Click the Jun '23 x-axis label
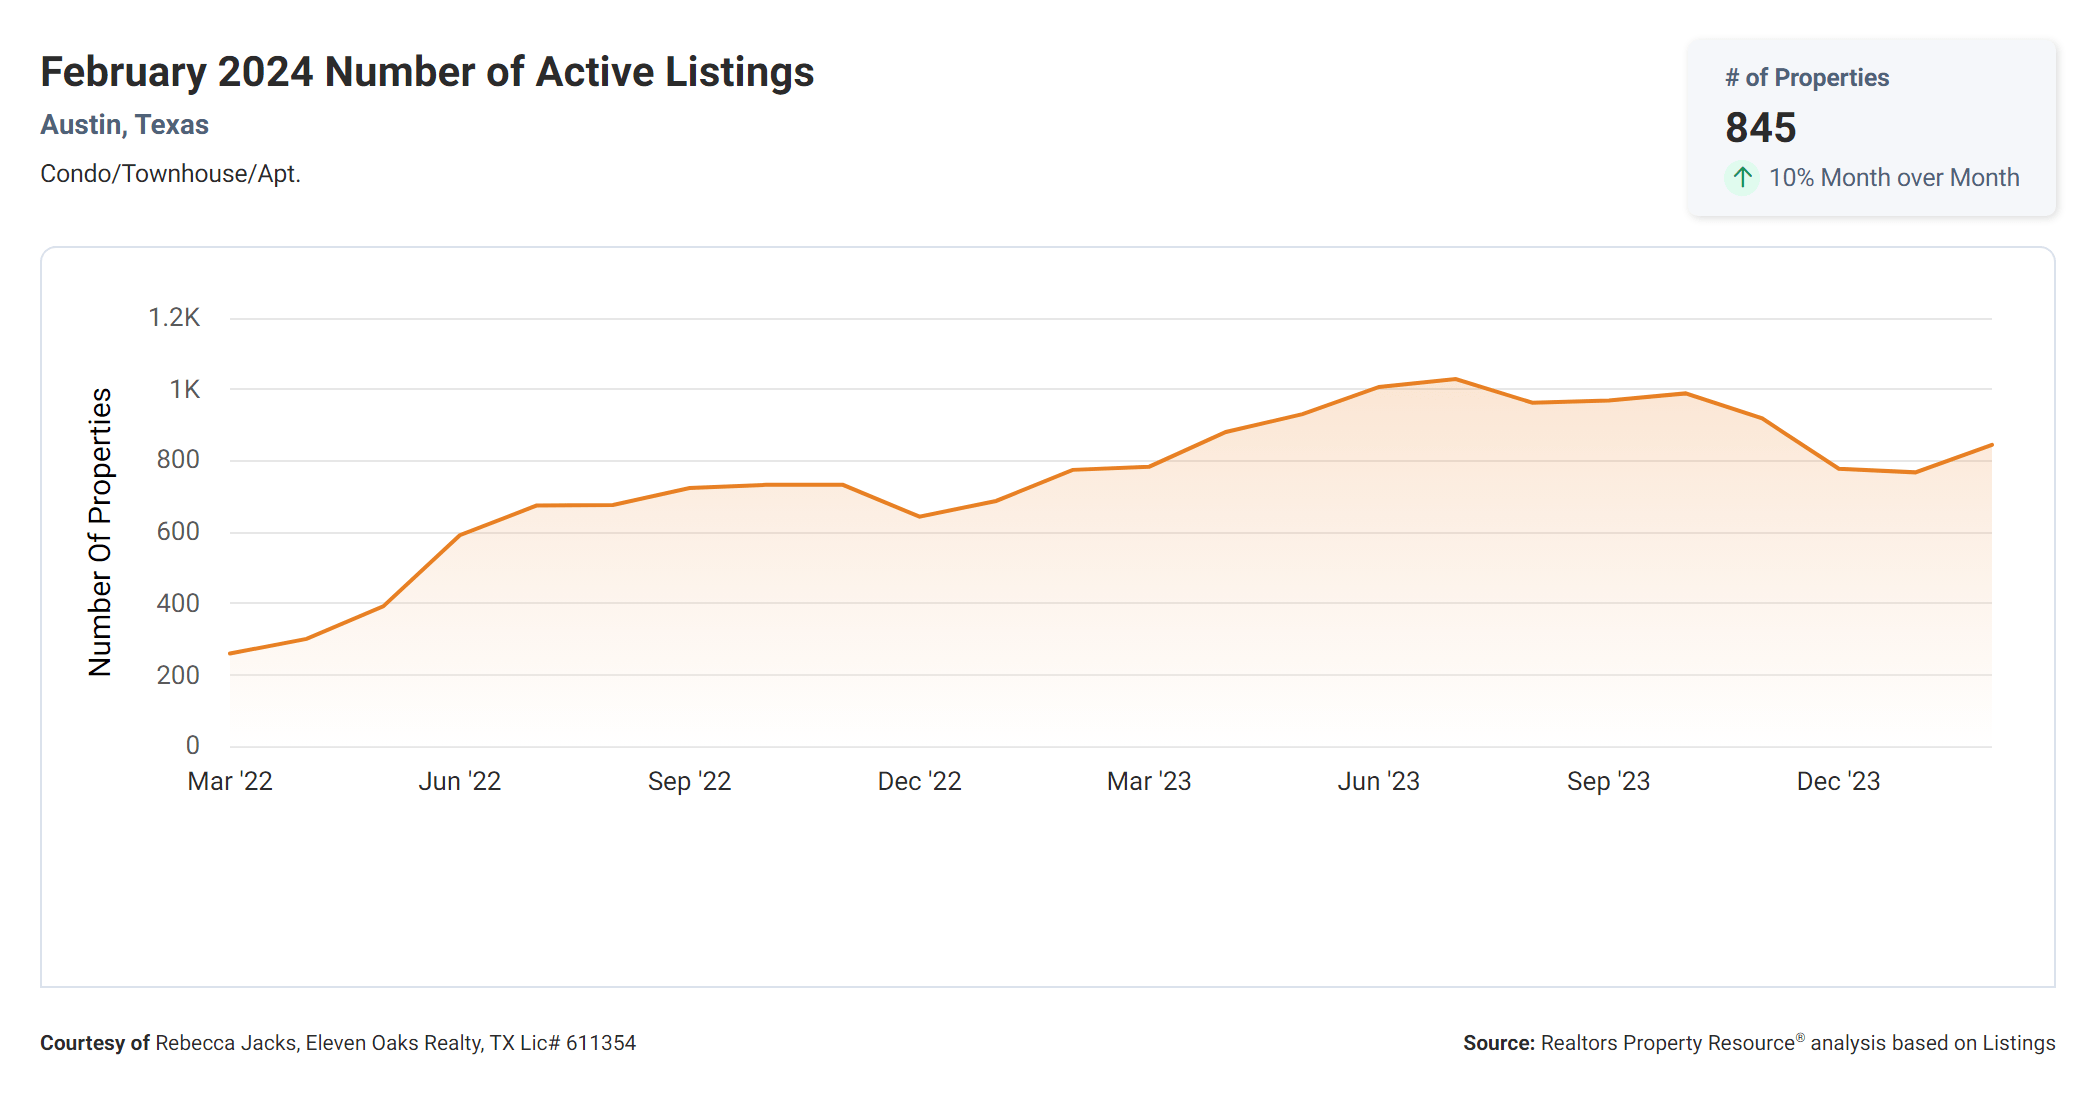 click(1378, 781)
